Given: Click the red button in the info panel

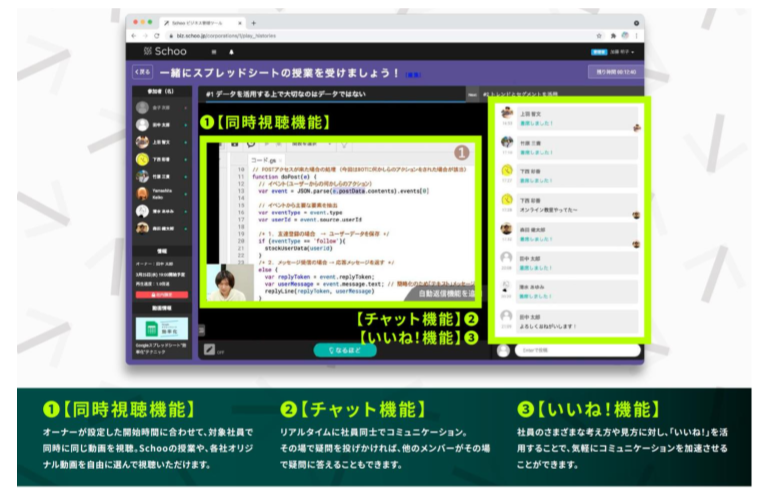Looking at the screenshot, I should tap(161, 295).
